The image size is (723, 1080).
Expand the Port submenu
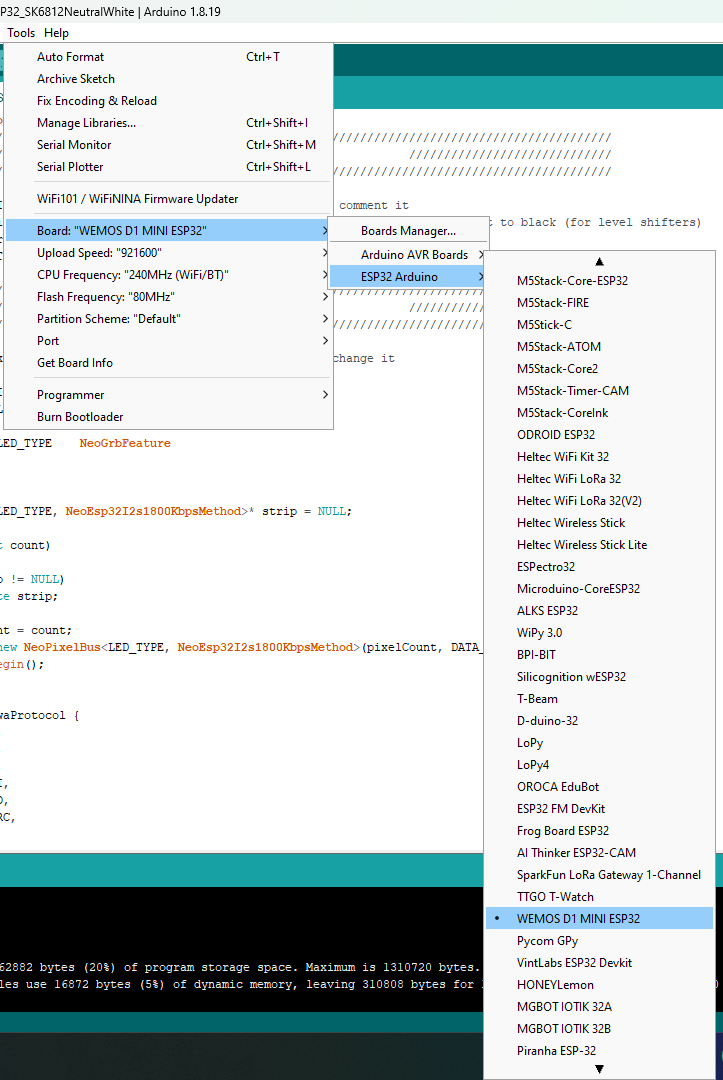(x=169, y=340)
